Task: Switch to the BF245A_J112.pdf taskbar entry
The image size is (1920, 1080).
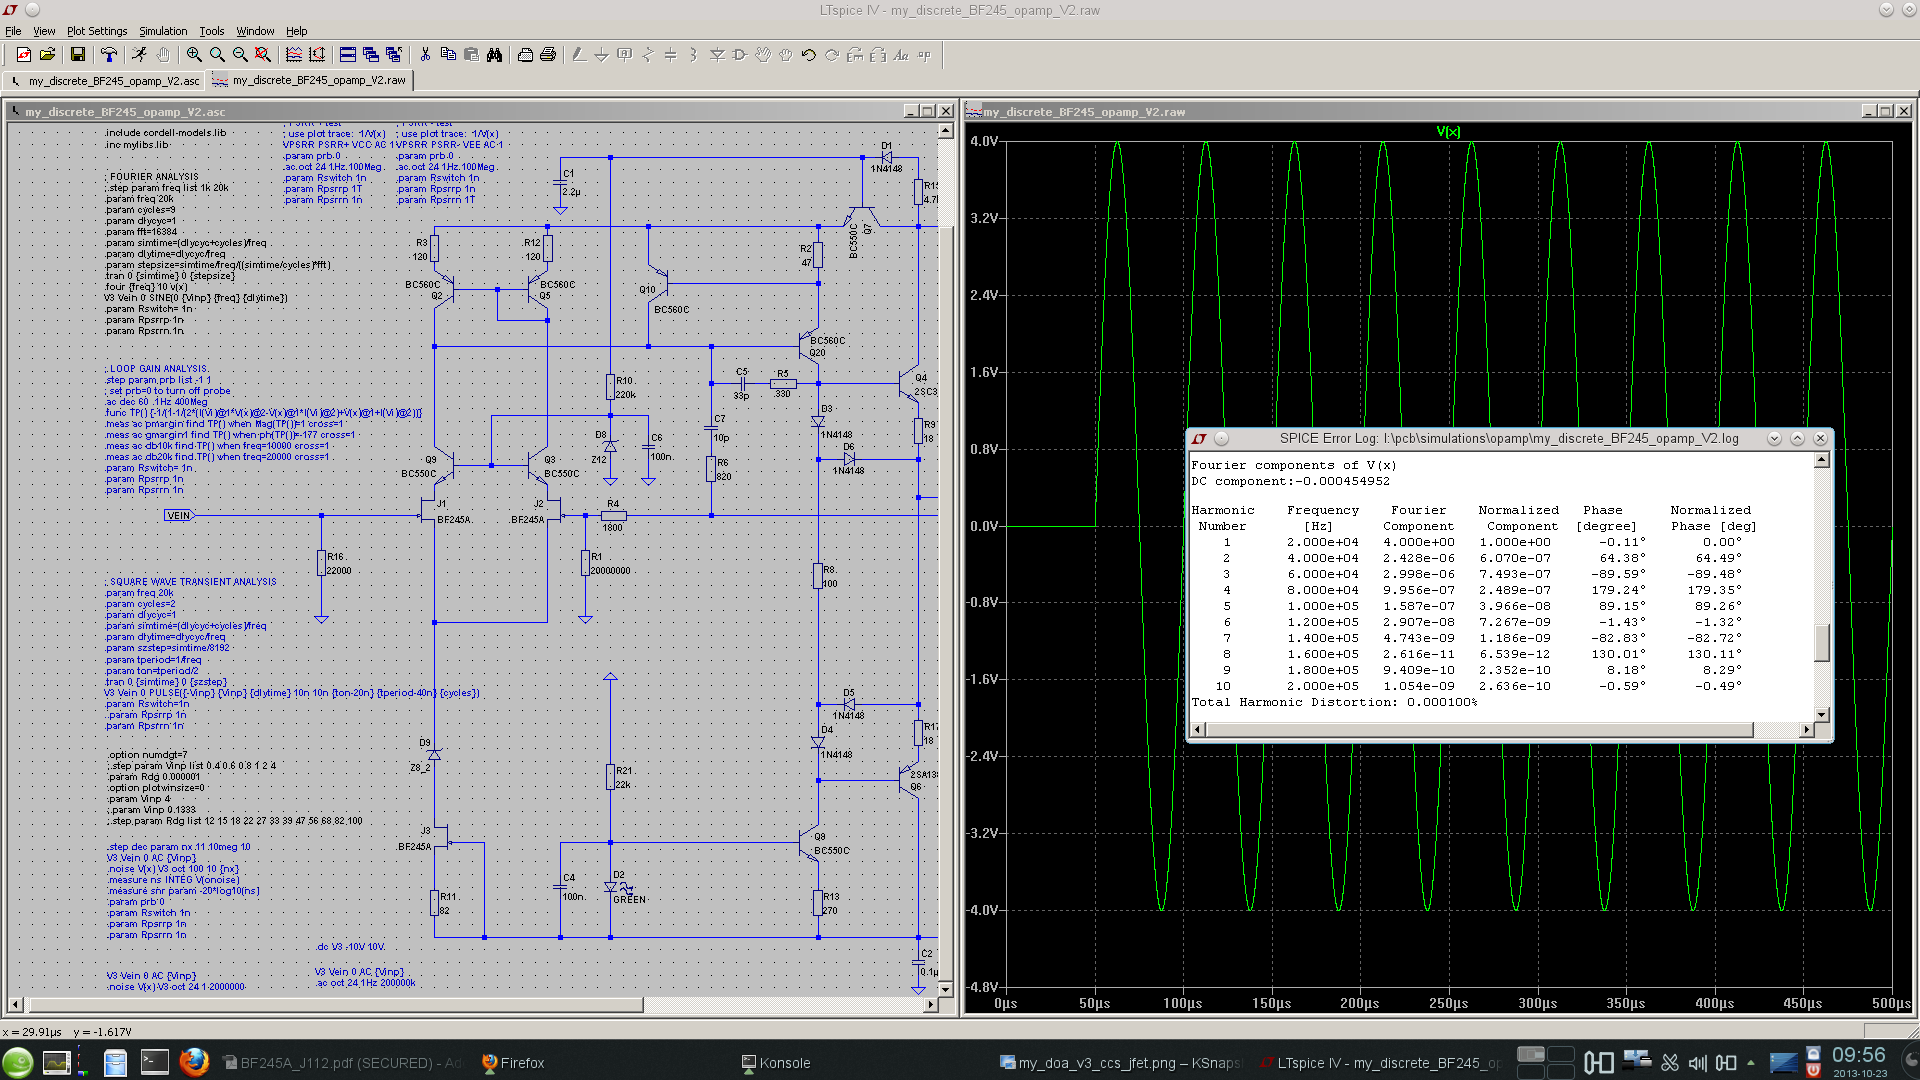Action: point(343,1063)
